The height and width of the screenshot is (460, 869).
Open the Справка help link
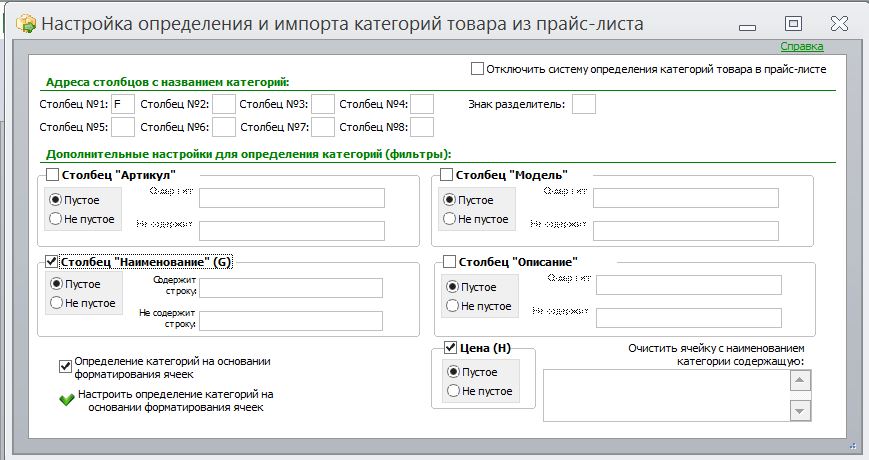click(801, 47)
